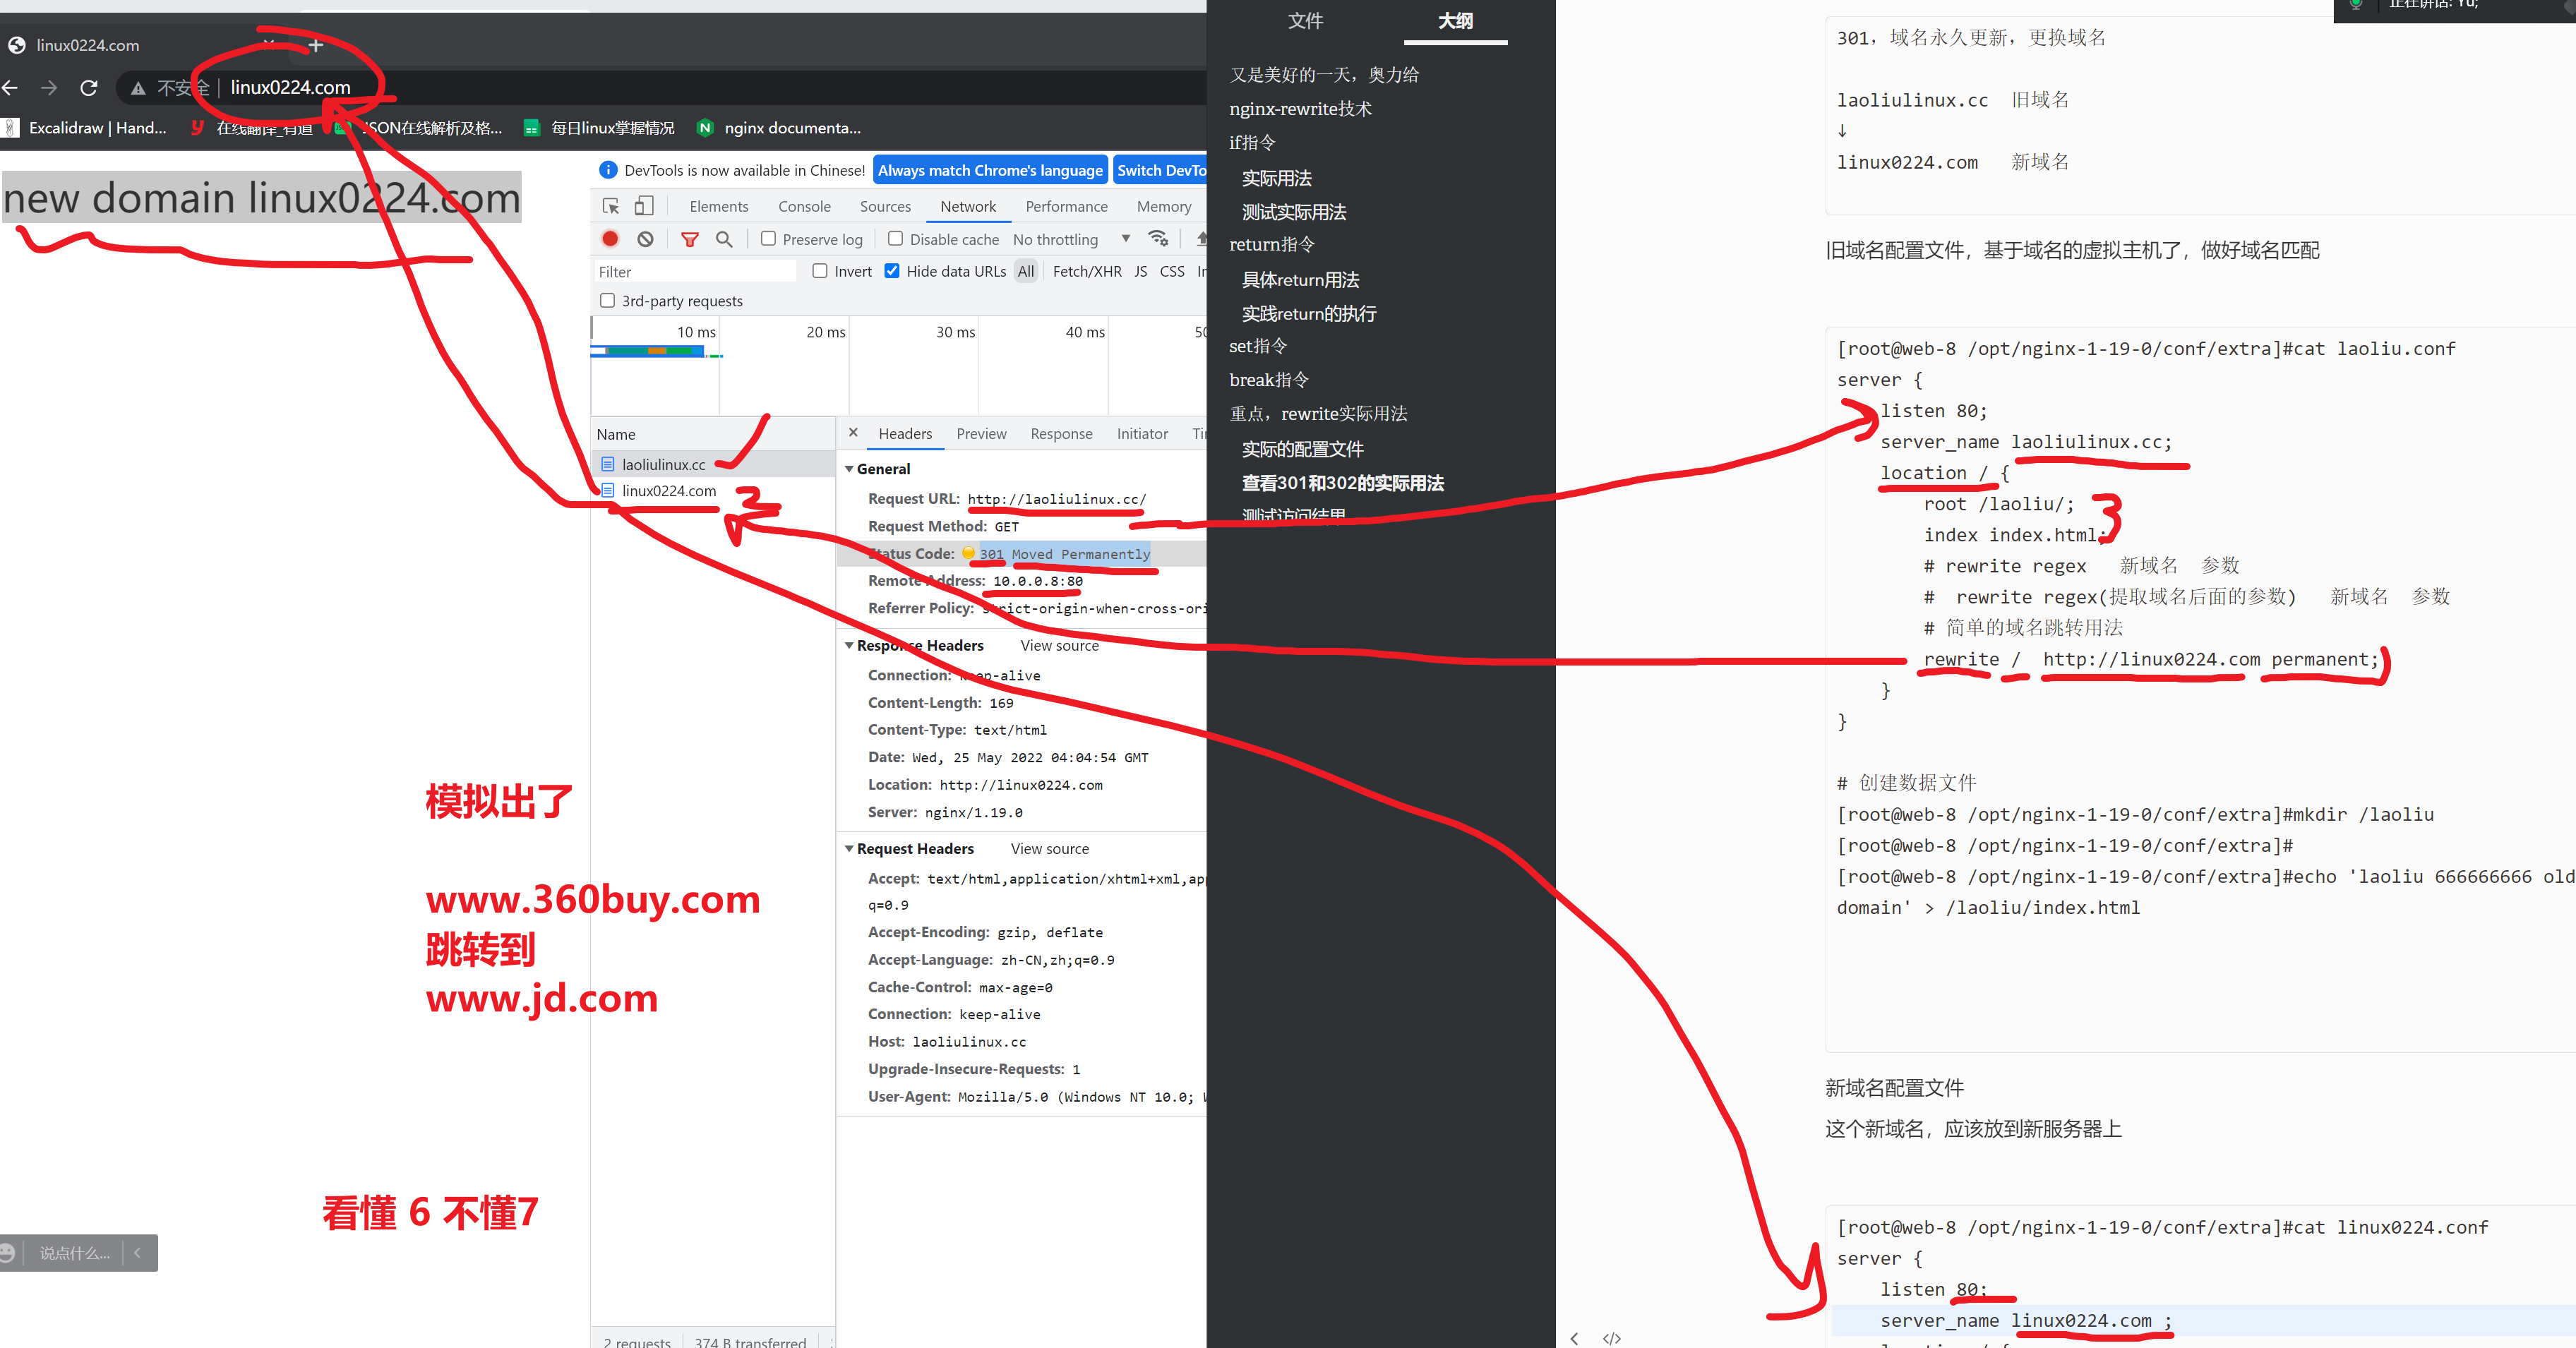This screenshot has height=1348, width=2576.
Task: Toggle the device toolbar icon
Action: 644,206
